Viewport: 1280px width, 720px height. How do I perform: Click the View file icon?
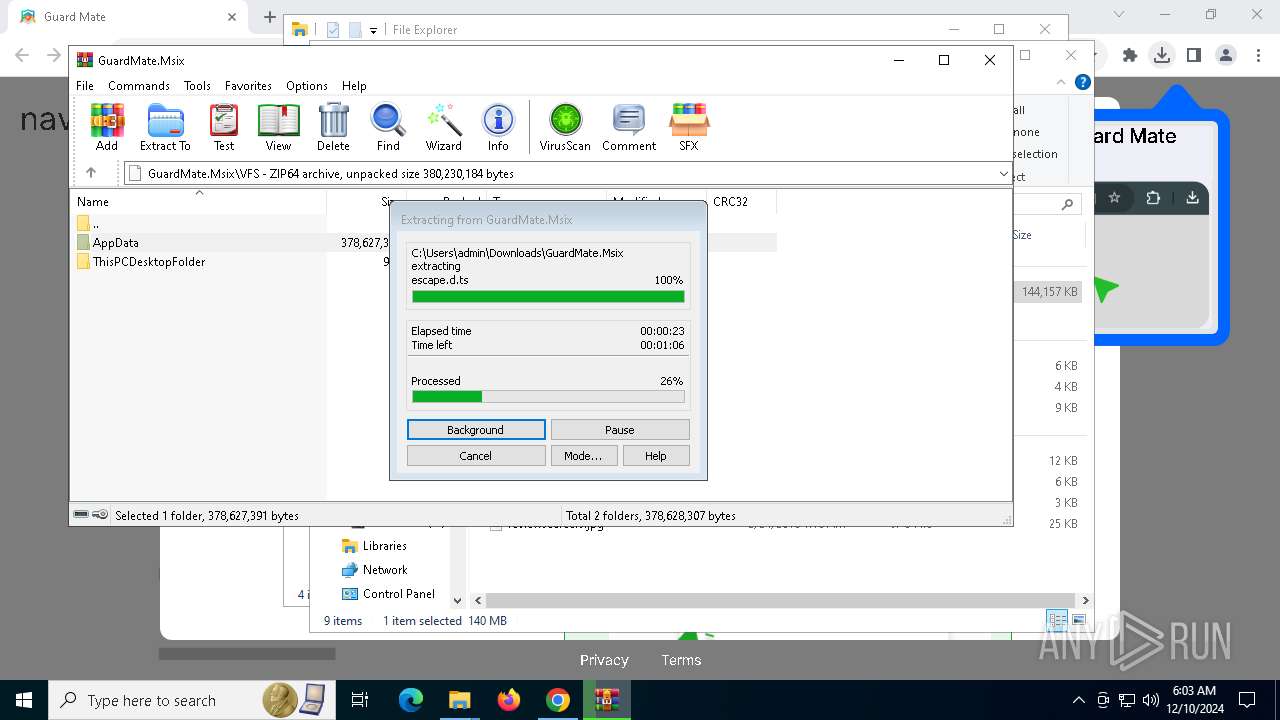(278, 127)
